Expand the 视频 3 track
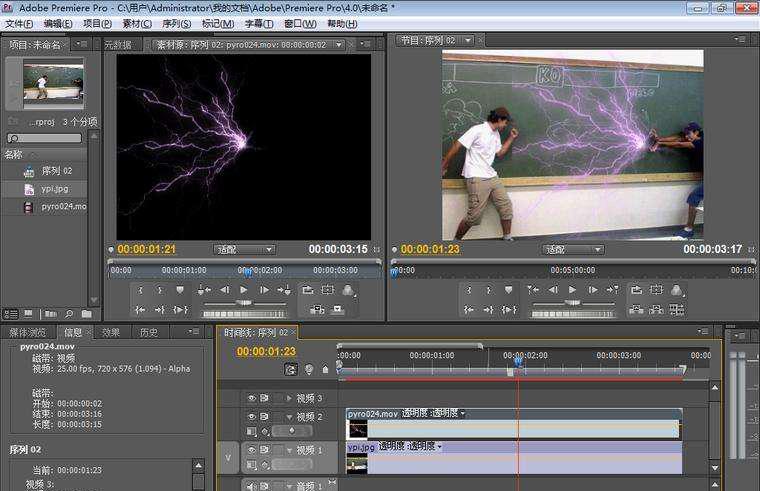The width and height of the screenshot is (760, 491). (290, 398)
